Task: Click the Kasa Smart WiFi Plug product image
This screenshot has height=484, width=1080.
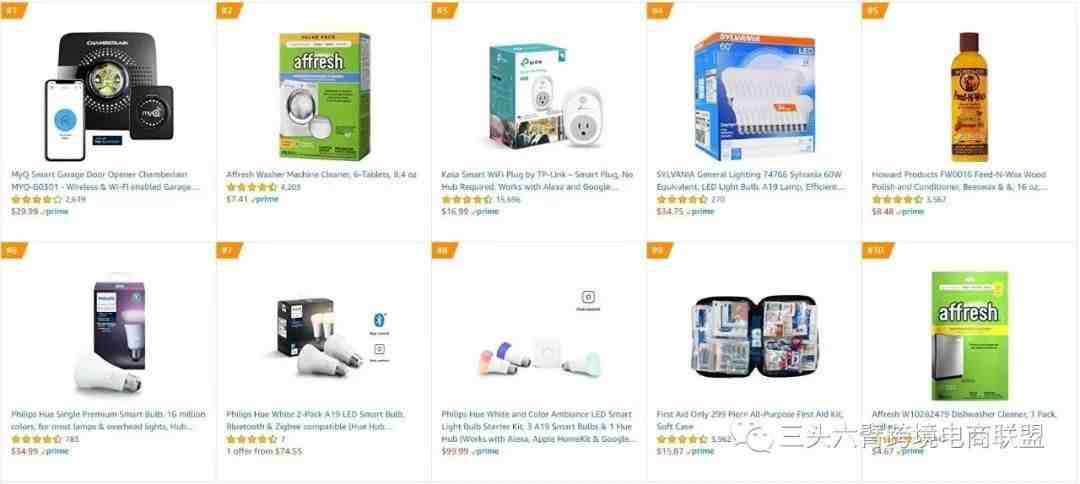Action: (539, 96)
